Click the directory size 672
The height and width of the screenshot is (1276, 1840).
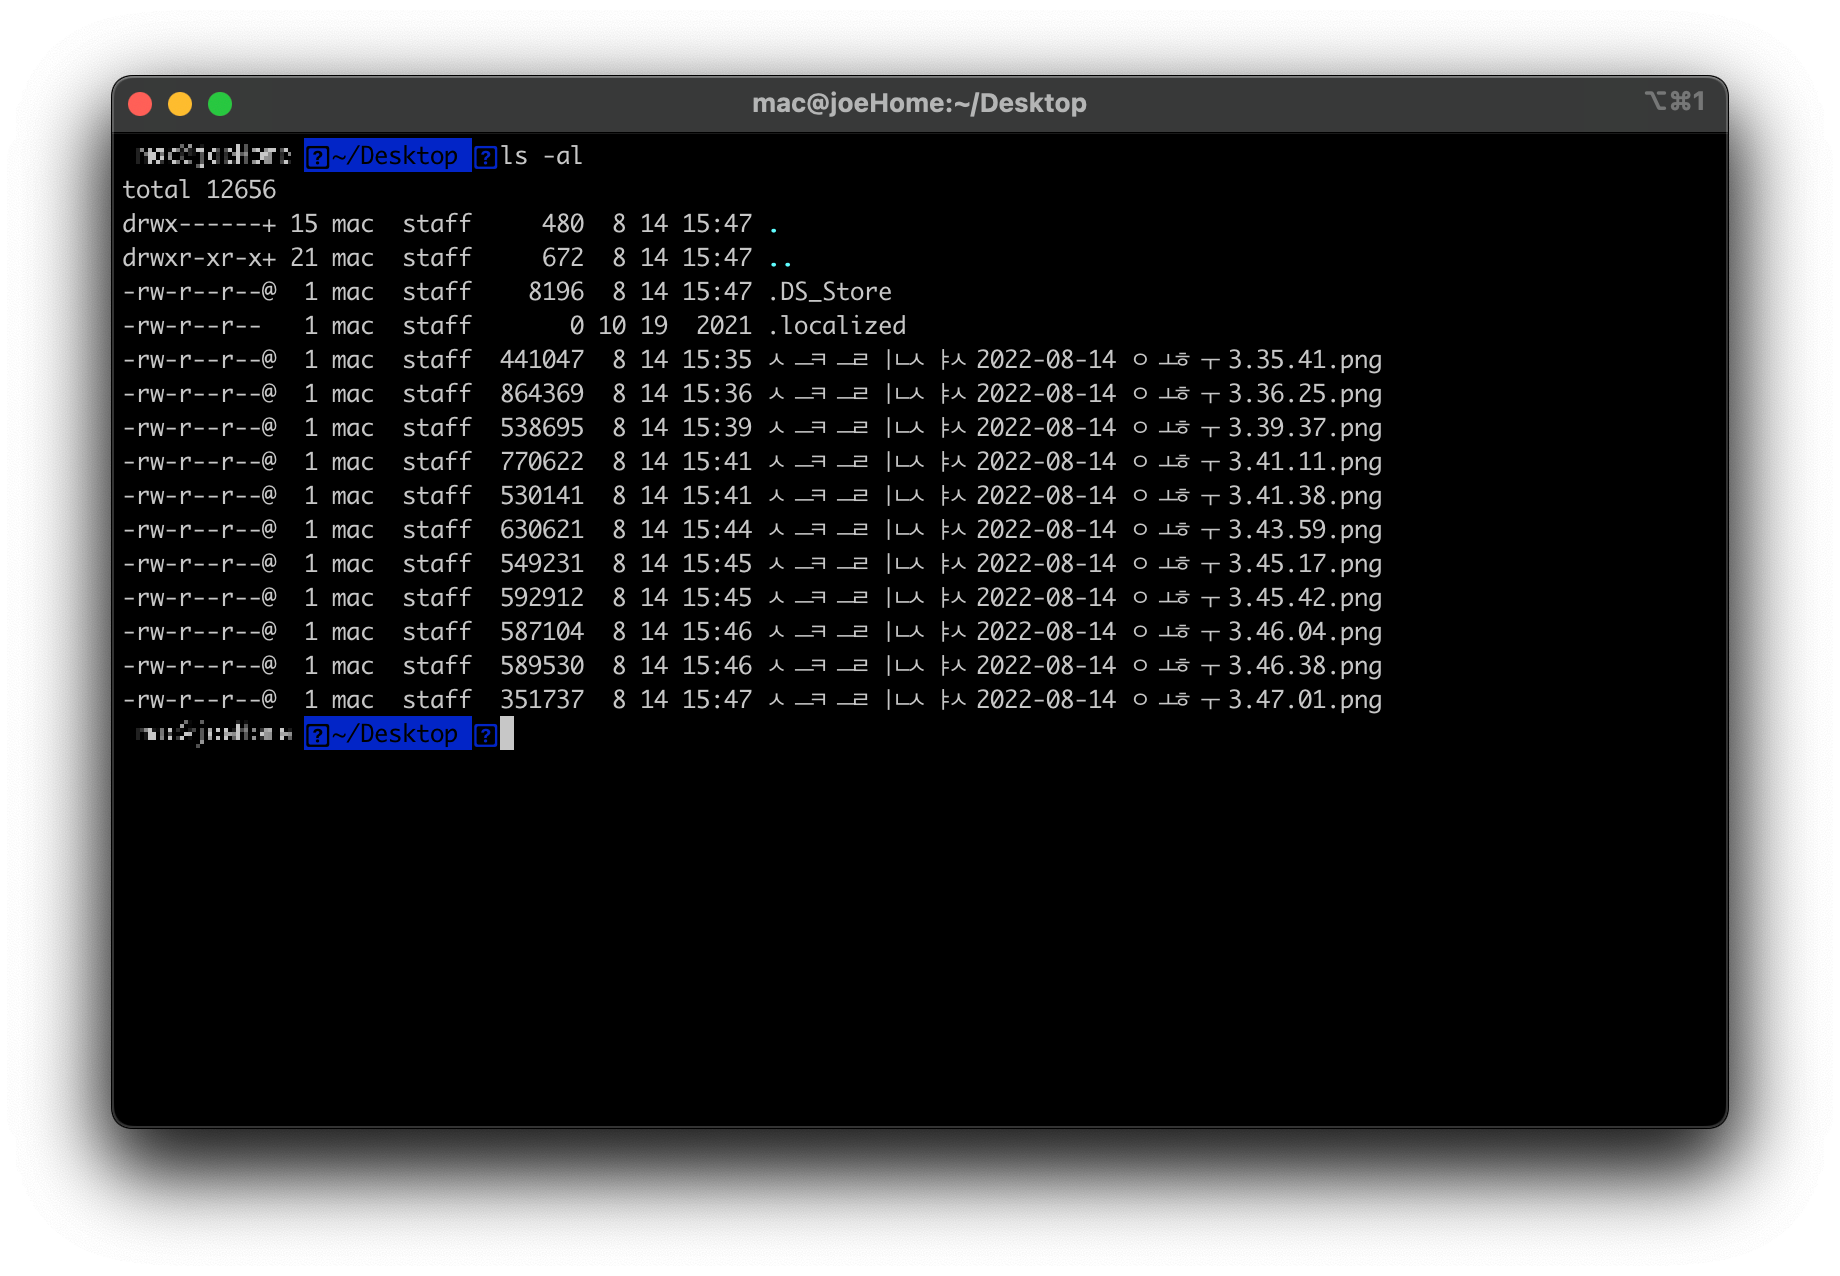pyautogui.click(x=563, y=258)
